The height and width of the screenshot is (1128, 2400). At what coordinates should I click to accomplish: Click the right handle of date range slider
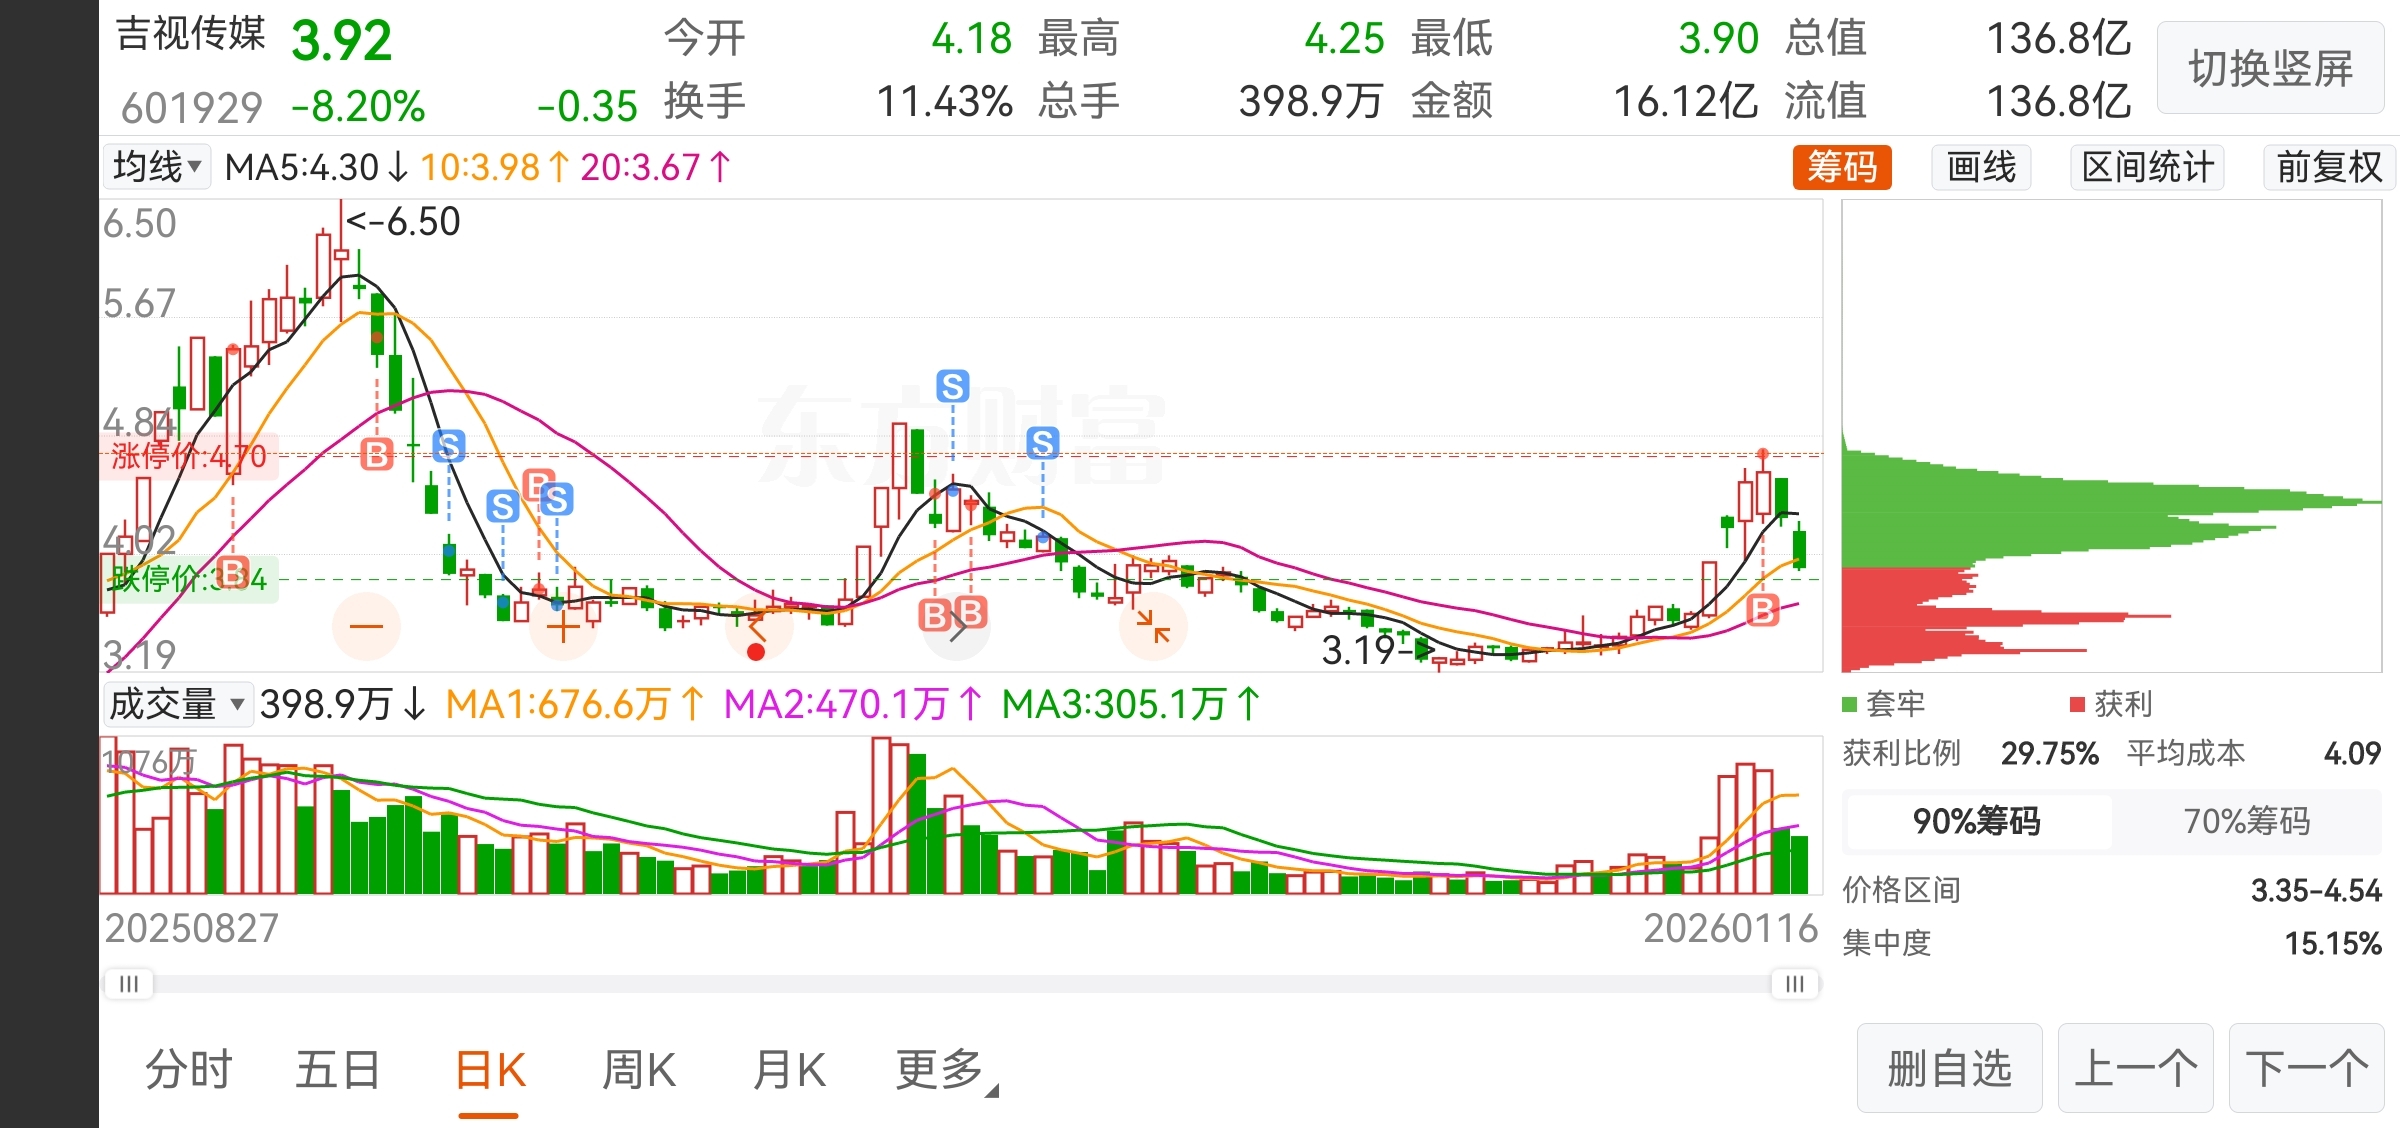pos(1795,984)
